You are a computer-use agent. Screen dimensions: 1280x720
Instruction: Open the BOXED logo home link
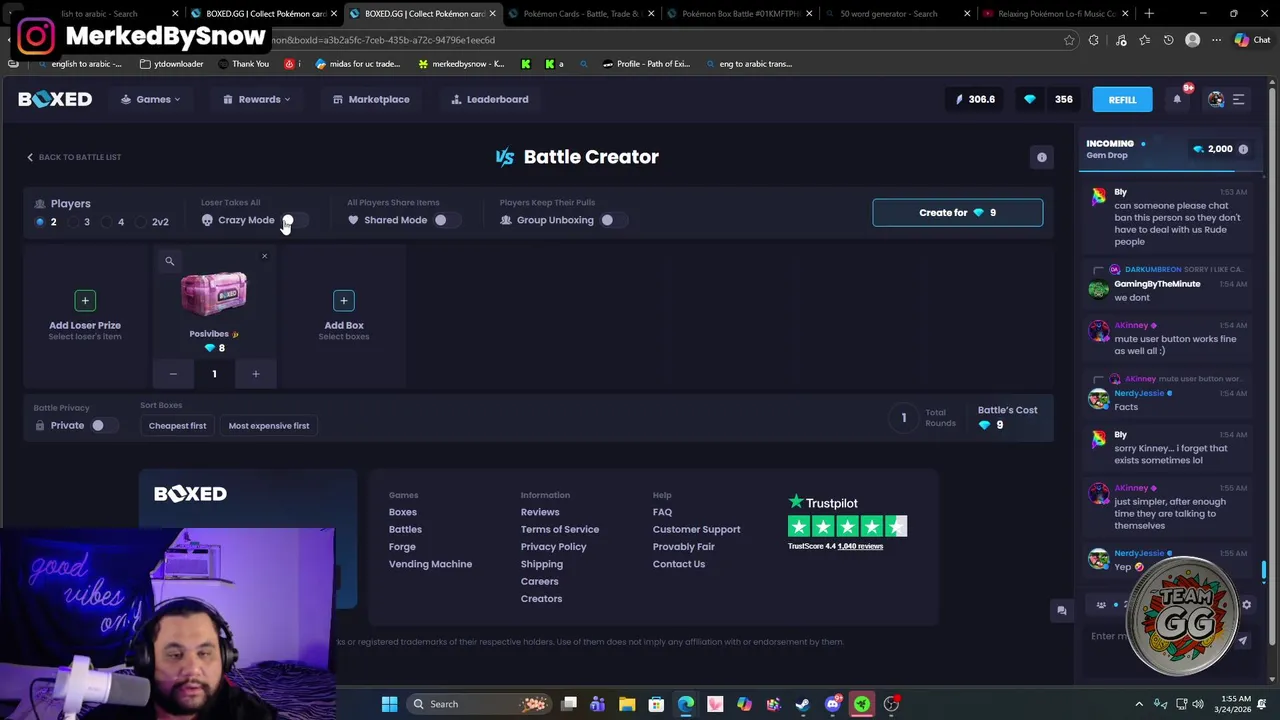coord(55,99)
